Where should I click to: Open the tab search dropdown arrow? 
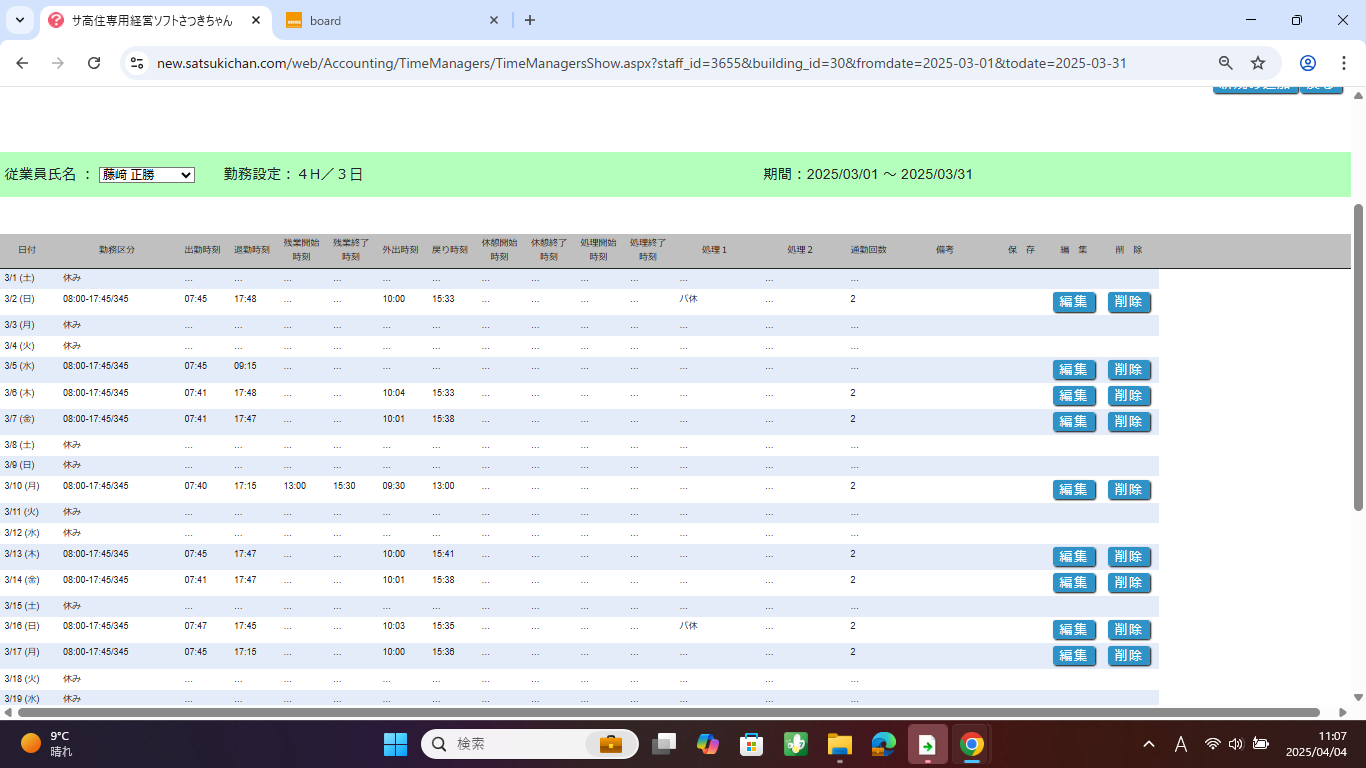[x=20, y=20]
